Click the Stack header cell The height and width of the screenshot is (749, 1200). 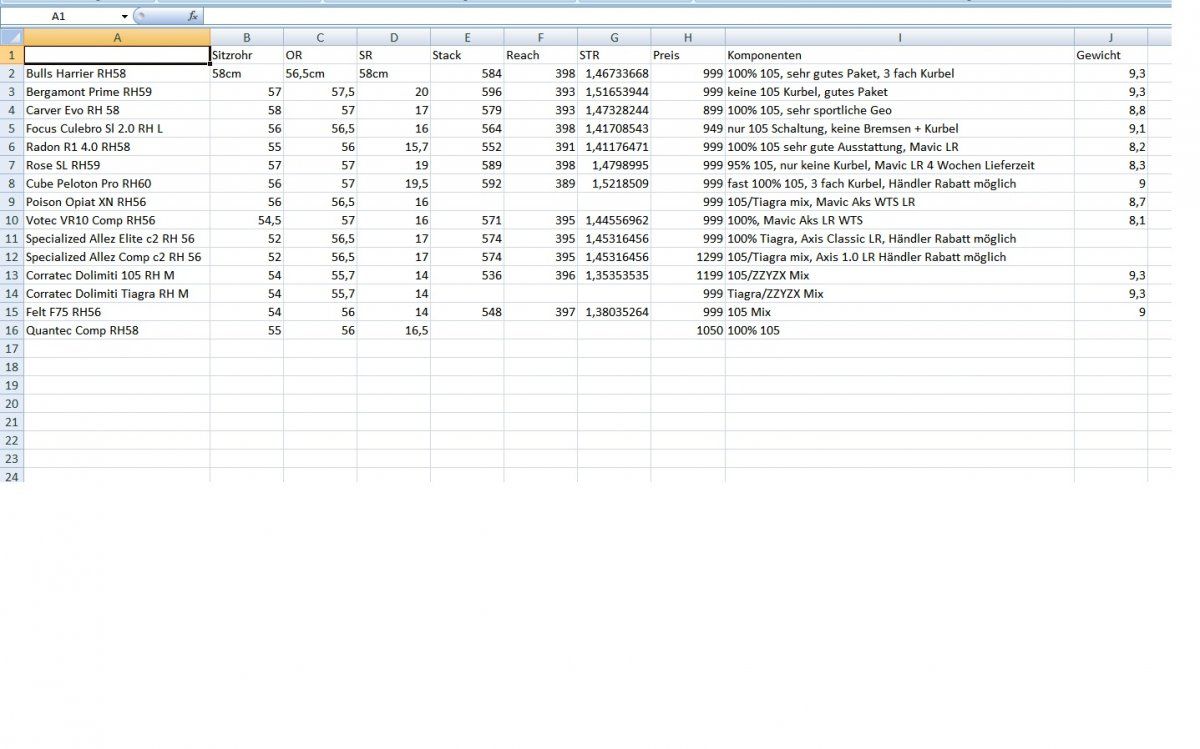[x=467, y=55]
